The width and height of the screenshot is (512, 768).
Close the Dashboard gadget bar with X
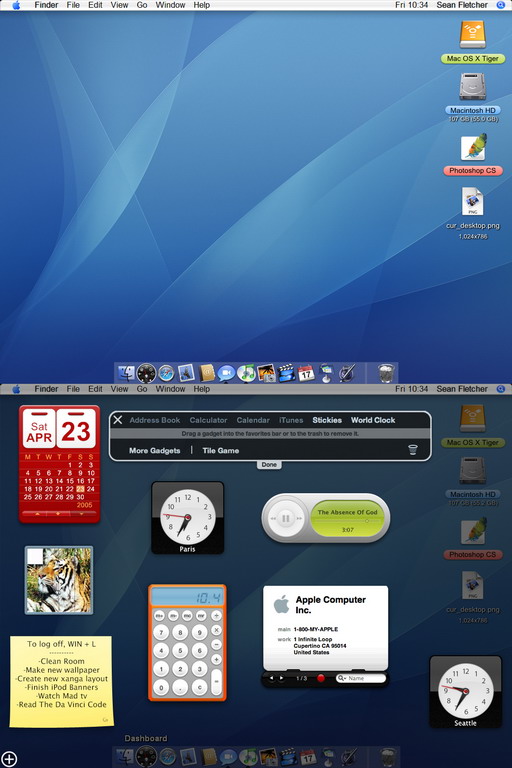pyautogui.click(x=118, y=420)
